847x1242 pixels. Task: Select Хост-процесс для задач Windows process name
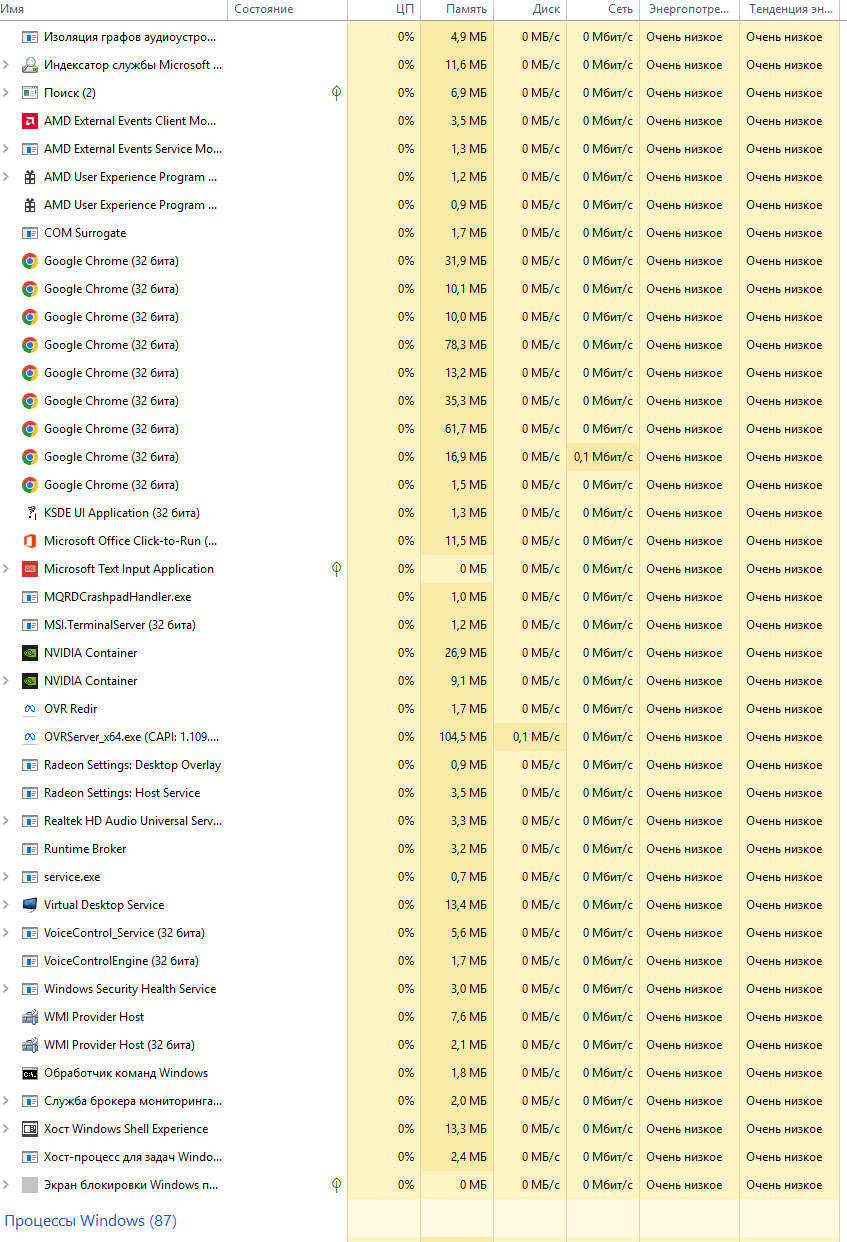(x=133, y=1157)
